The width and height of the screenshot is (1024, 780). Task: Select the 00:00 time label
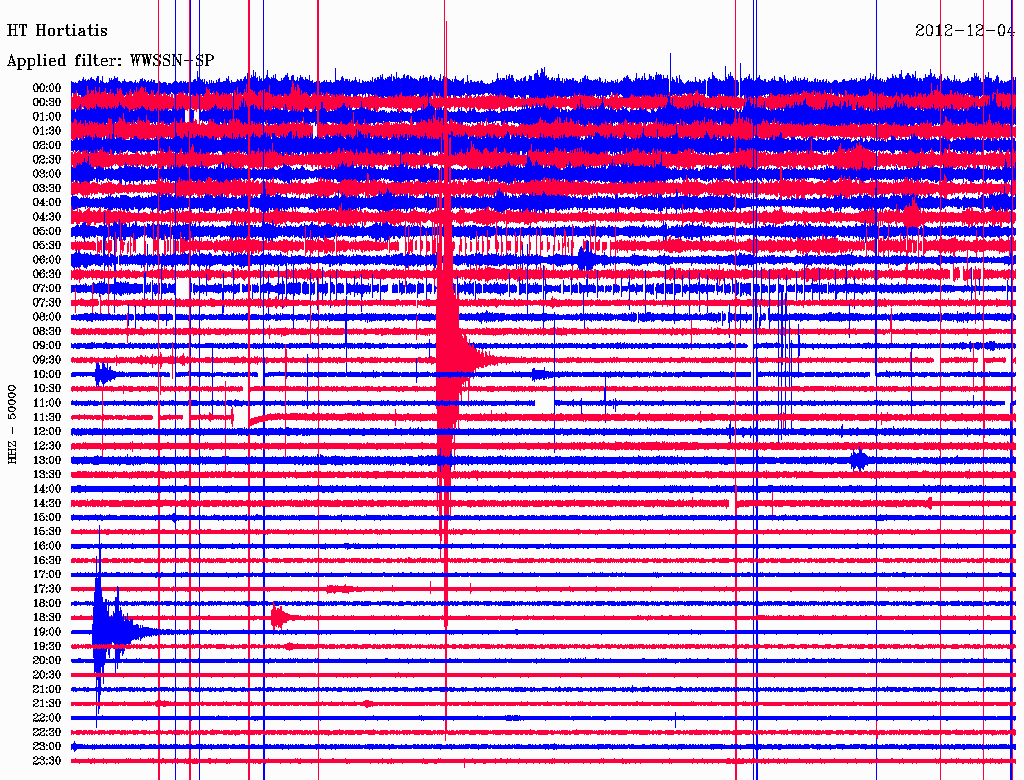coord(47,88)
